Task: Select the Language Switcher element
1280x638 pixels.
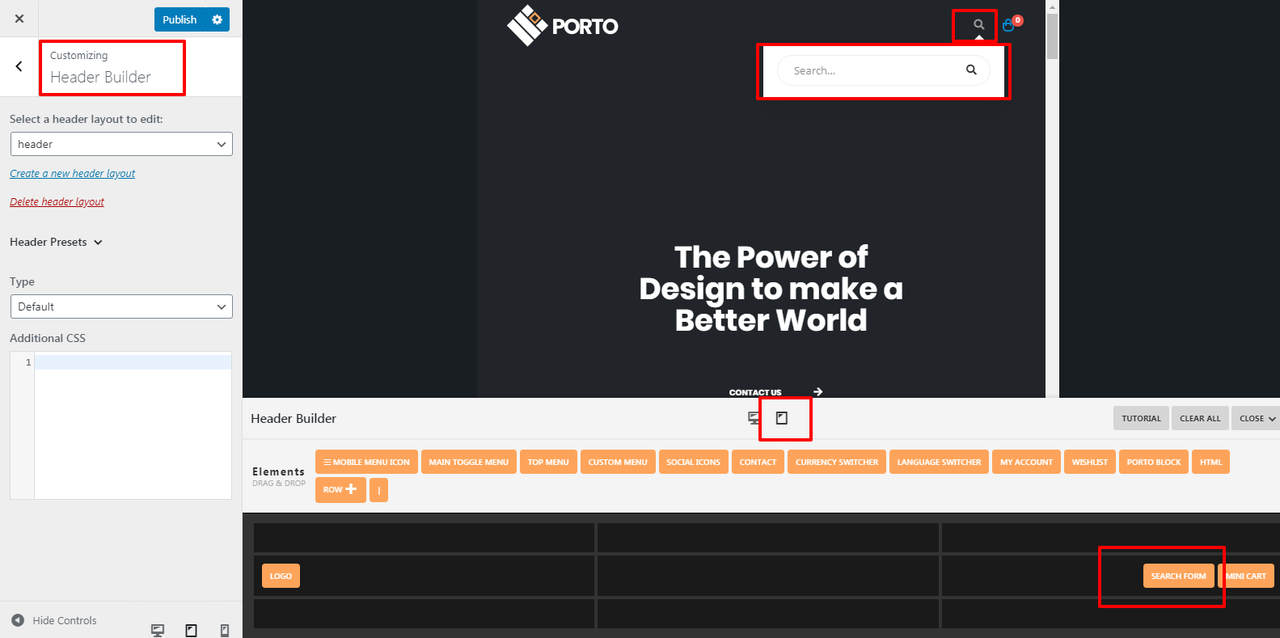Action: [940, 462]
